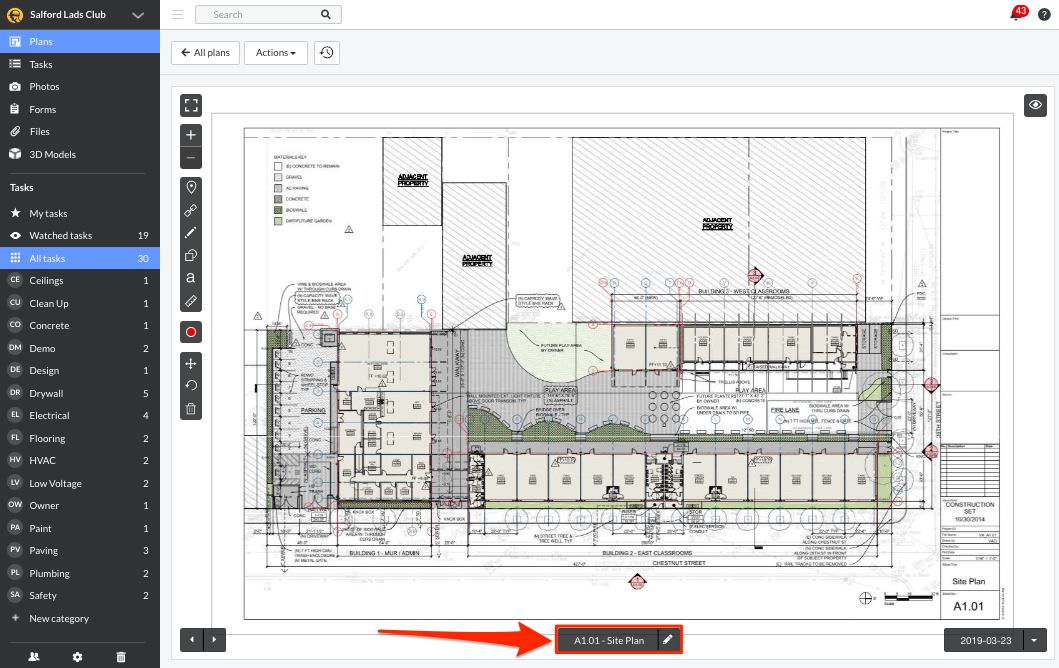Toggle pin visibility with the eye icon
Screen dimensions: 1059x668
(x=1035, y=104)
